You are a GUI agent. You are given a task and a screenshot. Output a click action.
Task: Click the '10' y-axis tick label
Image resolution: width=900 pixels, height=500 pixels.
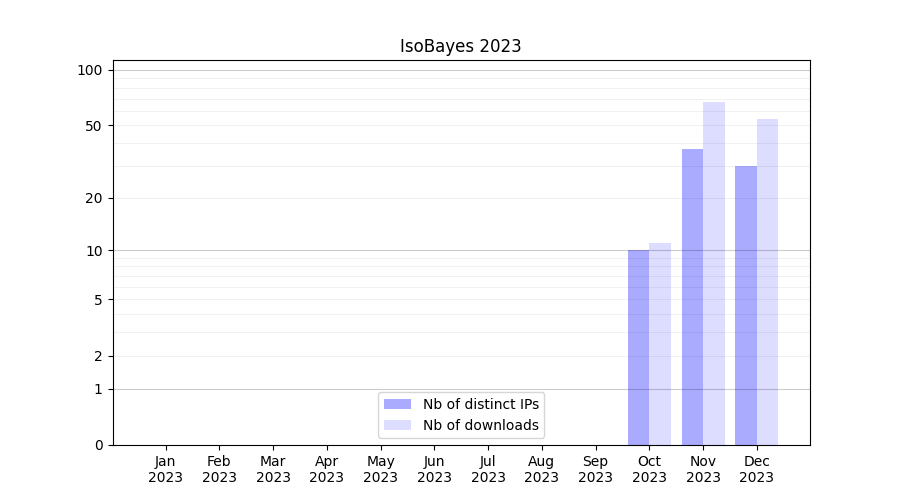tap(94, 250)
